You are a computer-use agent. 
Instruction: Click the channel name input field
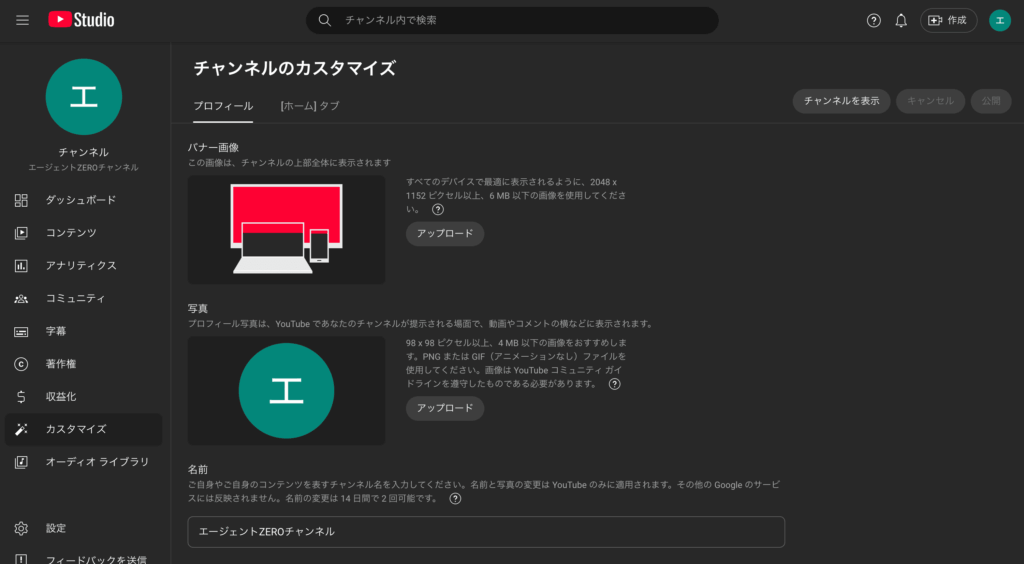coord(486,532)
